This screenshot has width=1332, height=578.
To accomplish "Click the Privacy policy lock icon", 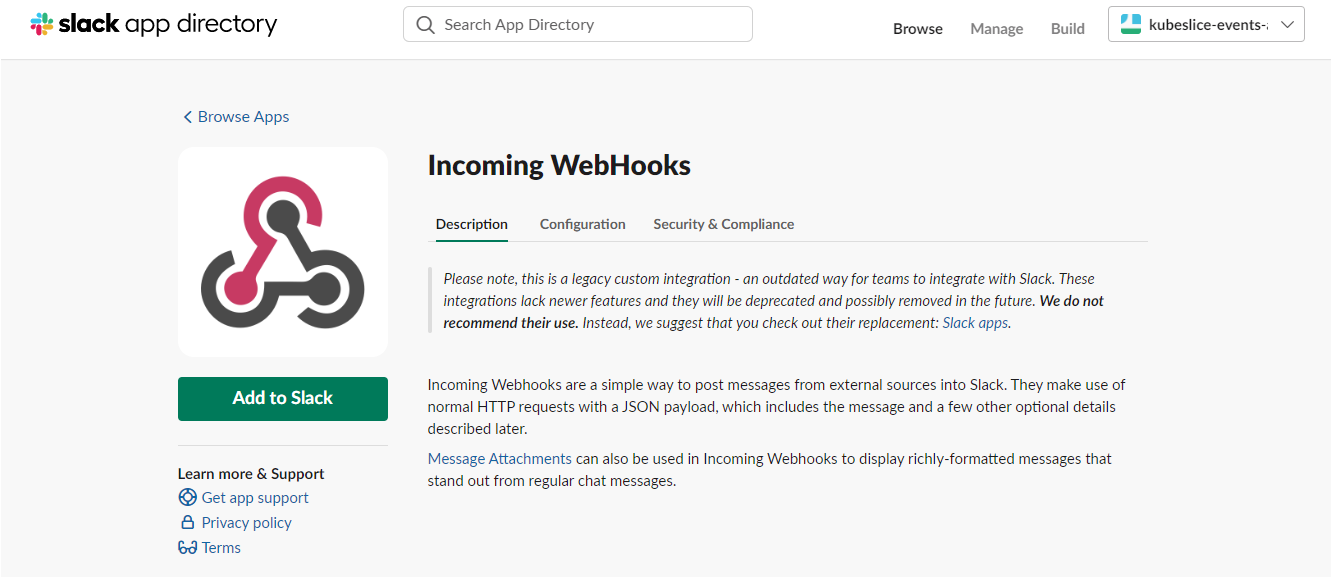I will pos(187,523).
